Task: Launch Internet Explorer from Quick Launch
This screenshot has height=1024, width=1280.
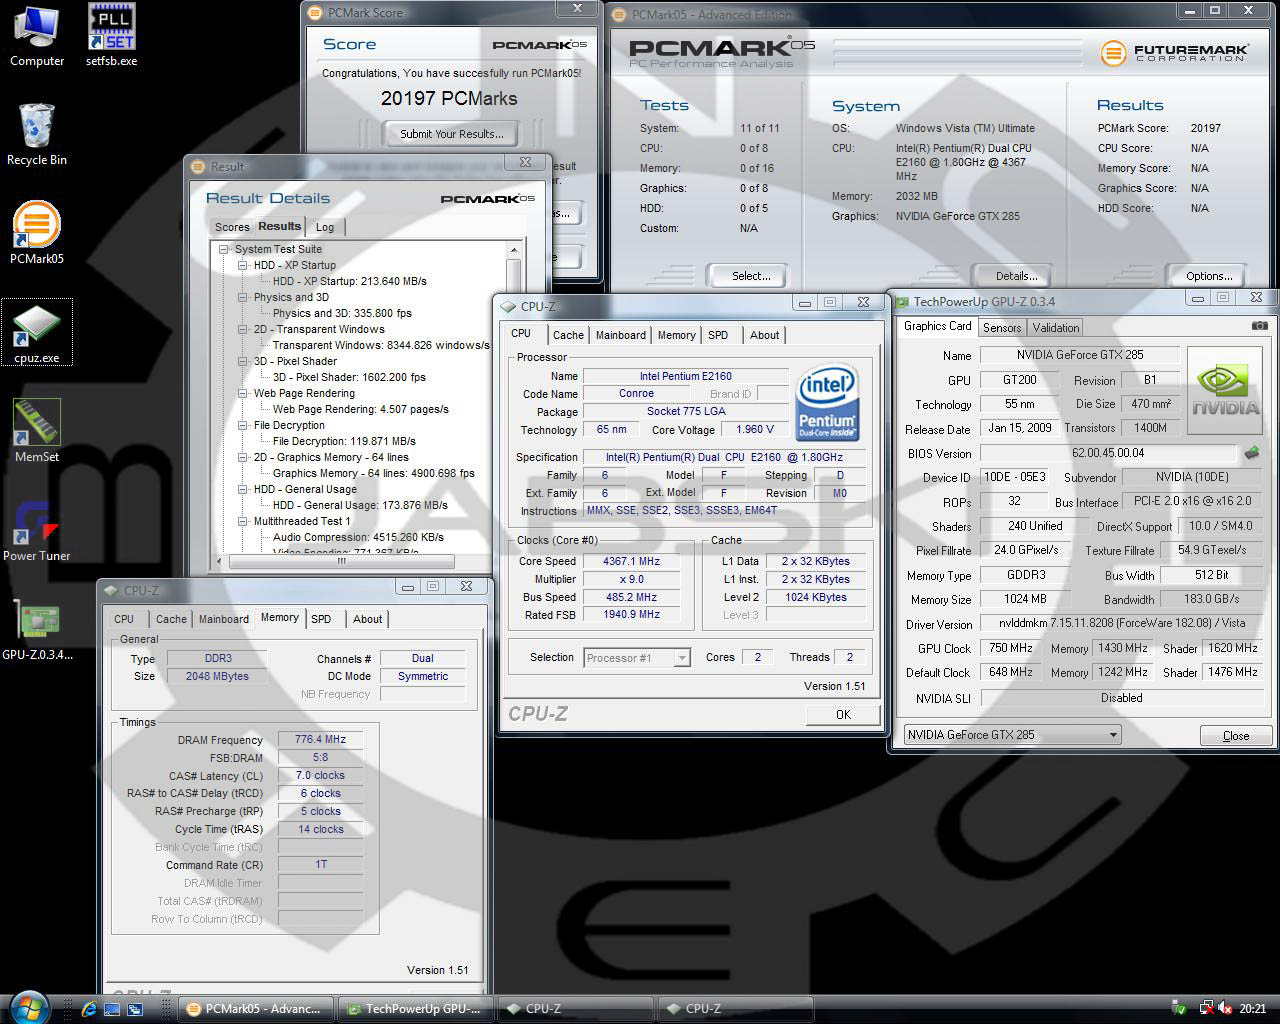Action: (x=89, y=1009)
